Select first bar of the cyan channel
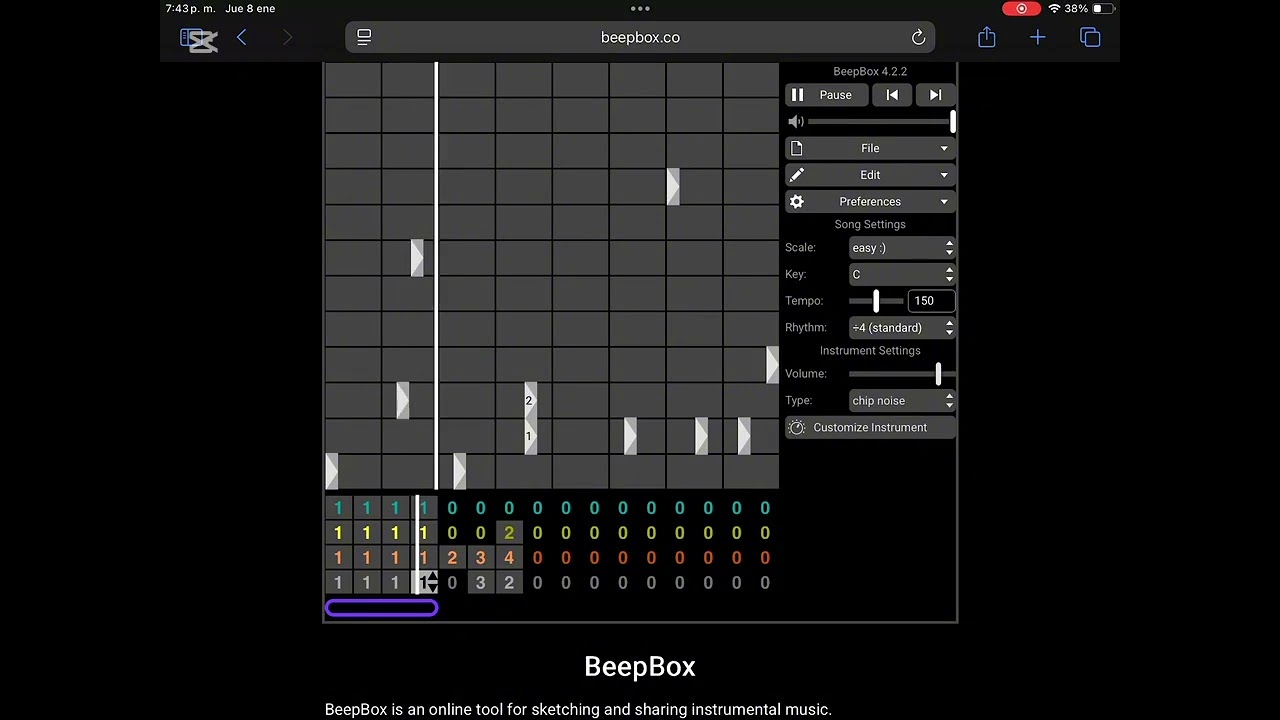This screenshot has height=720, width=1280. tap(338, 508)
